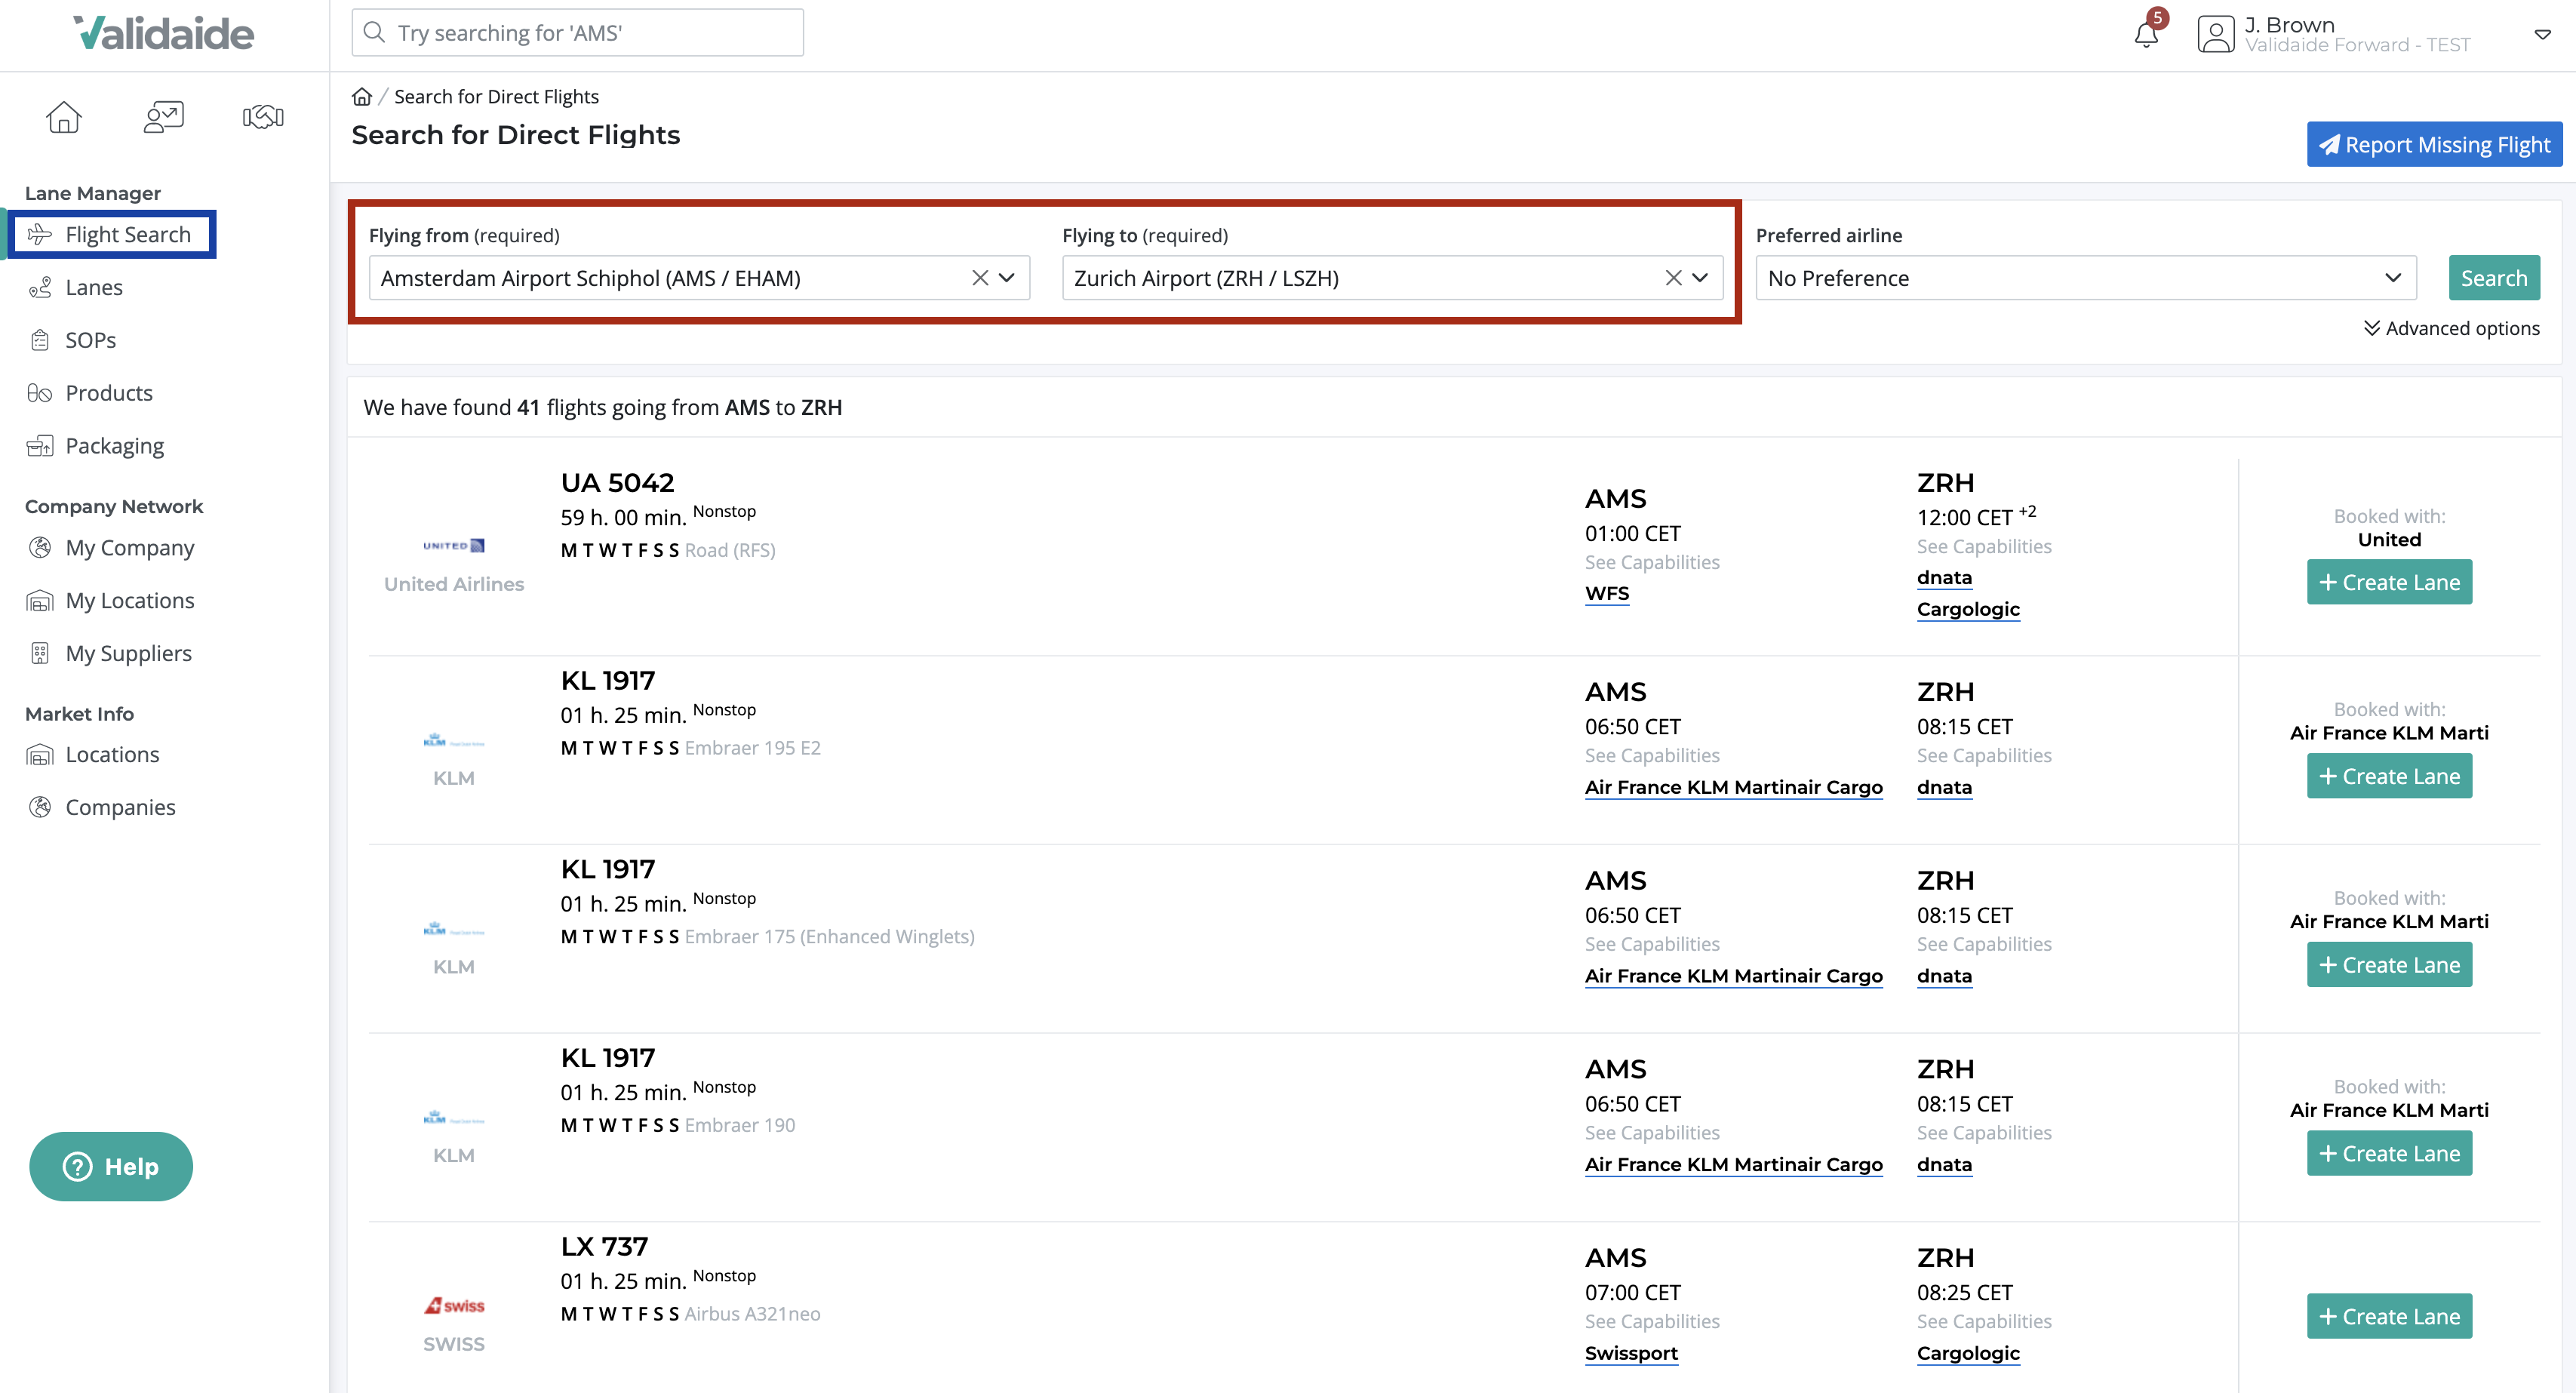Open the Flying from airport dropdown
Screen dimensions: 2576x1393
[1007, 278]
